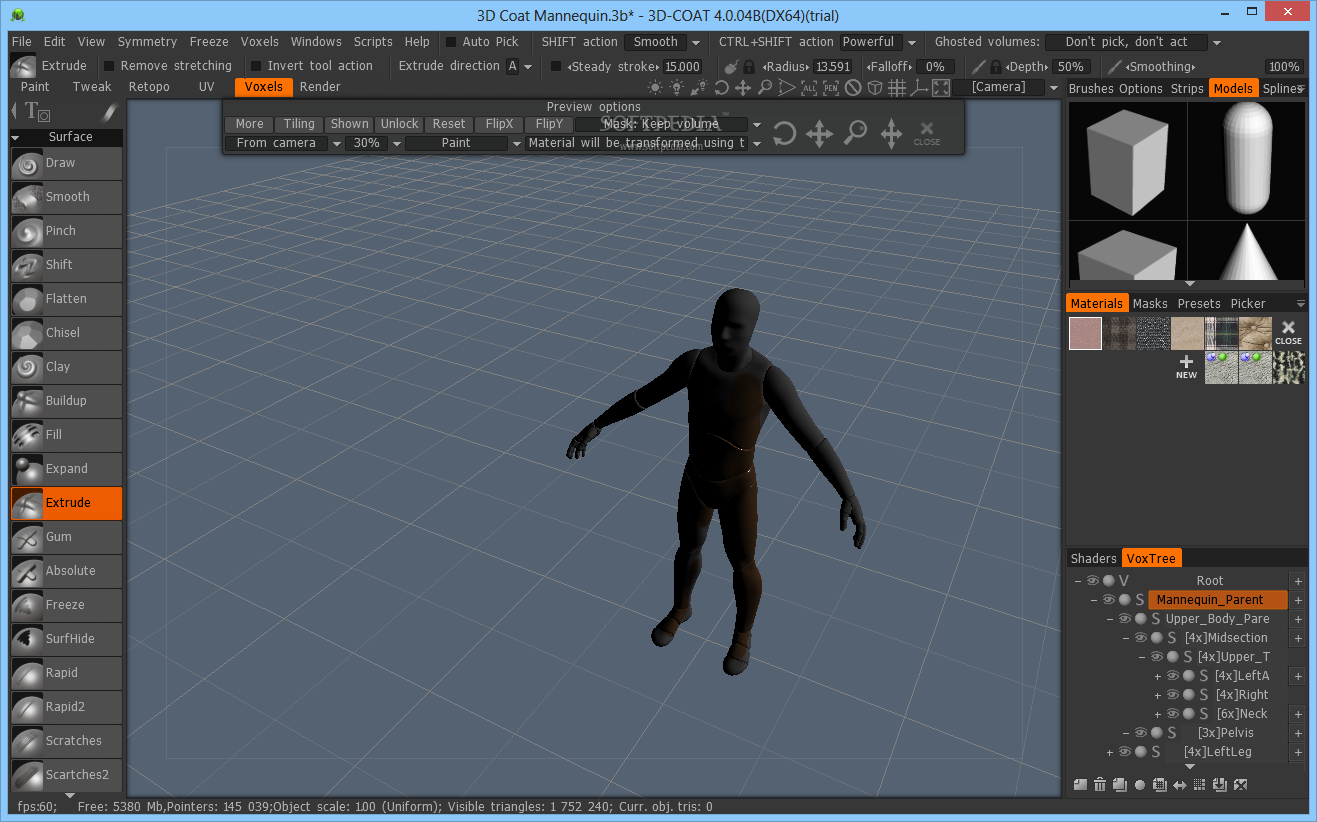
Task: Open the Voxels menu in menu bar
Action: (260, 42)
